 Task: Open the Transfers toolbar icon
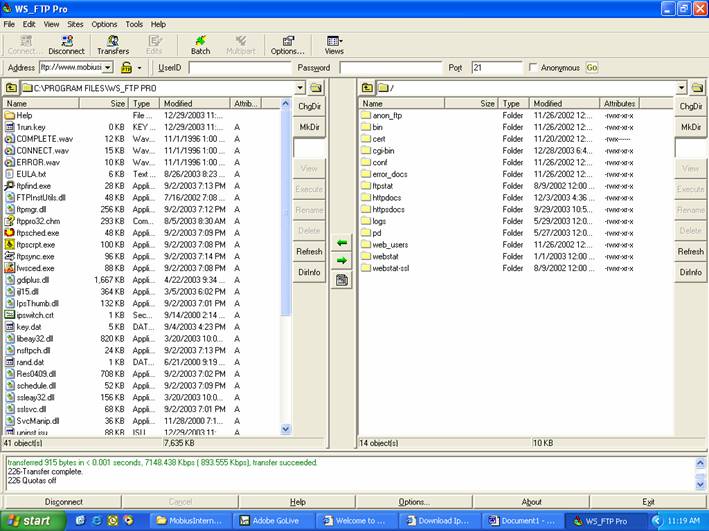pyautogui.click(x=113, y=45)
